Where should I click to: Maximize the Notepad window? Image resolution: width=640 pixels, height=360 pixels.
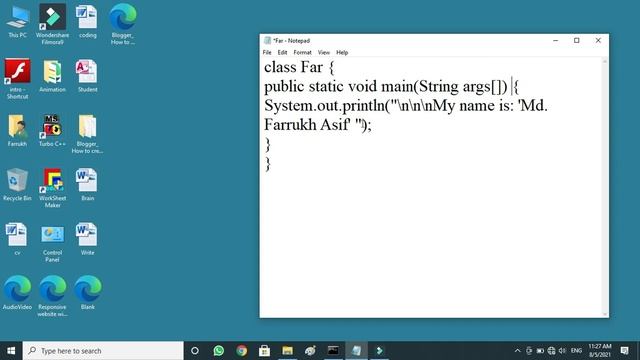[577, 40]
